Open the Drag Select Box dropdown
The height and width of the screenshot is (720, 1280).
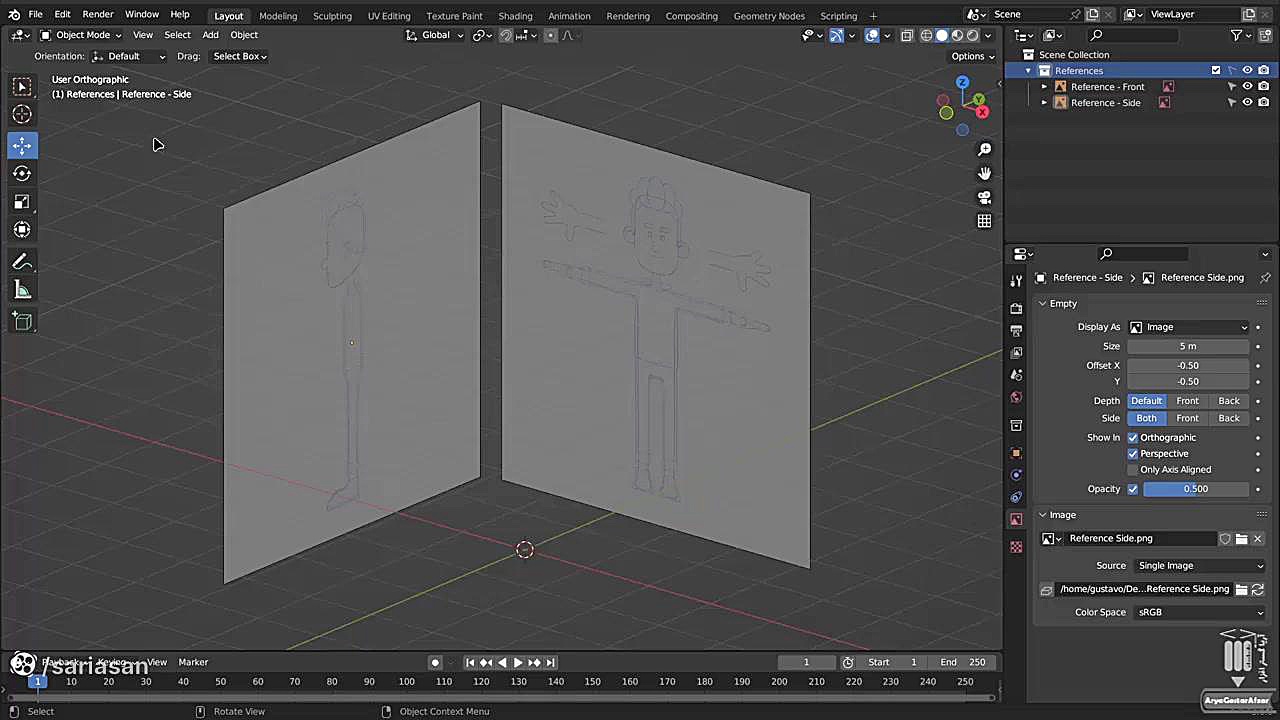pos(239,56)
